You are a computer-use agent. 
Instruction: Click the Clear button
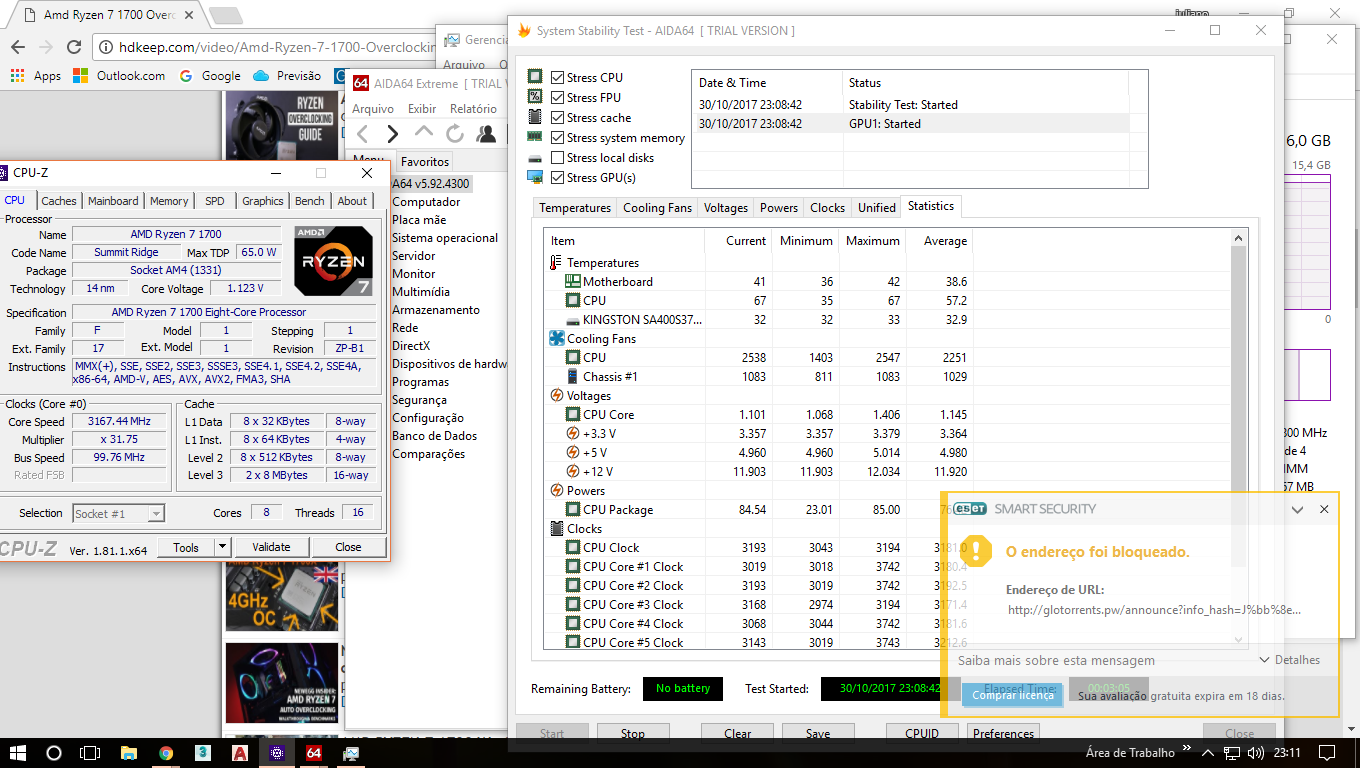[737, 733]
